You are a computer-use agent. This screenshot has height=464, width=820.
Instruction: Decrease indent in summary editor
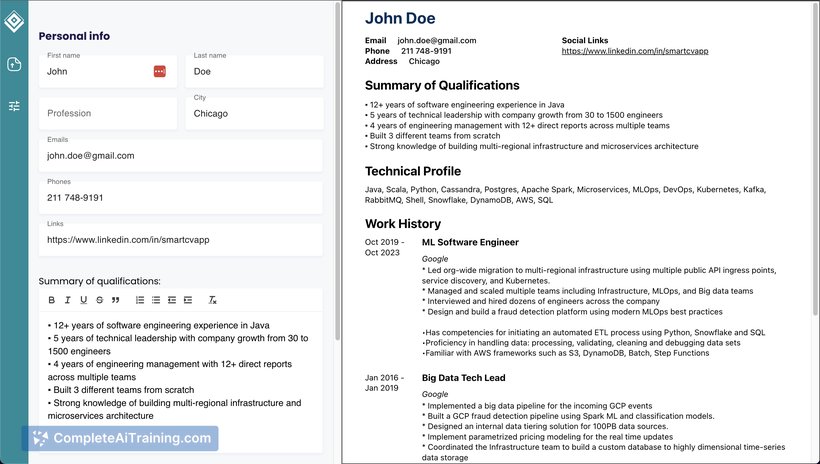[172, 300]
